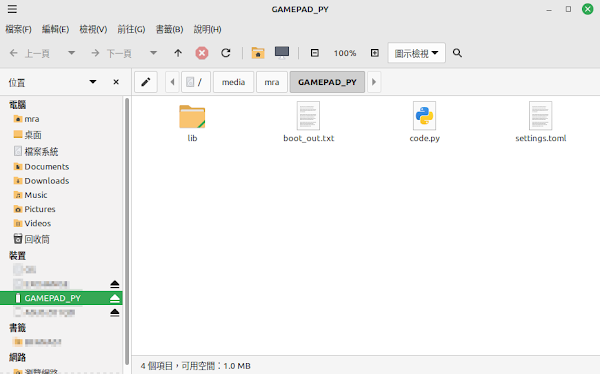Open the search magnifier tool

point(457,53)
